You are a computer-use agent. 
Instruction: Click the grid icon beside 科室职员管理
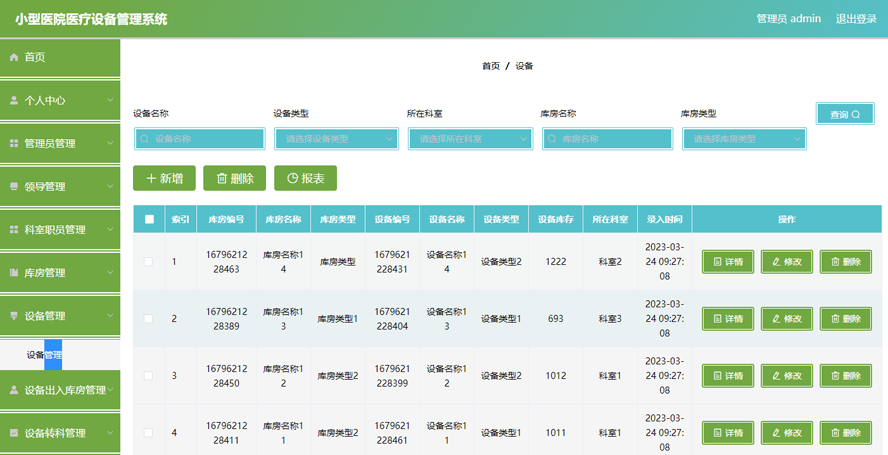[14, 229]
